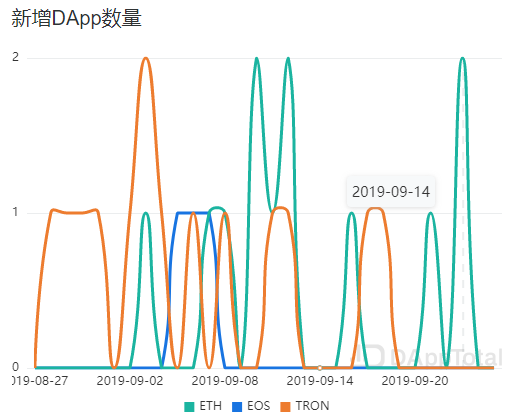Click the rightmost green ETH peak
The width and height of the screenshot is (513, 420).
coord(462,59)
